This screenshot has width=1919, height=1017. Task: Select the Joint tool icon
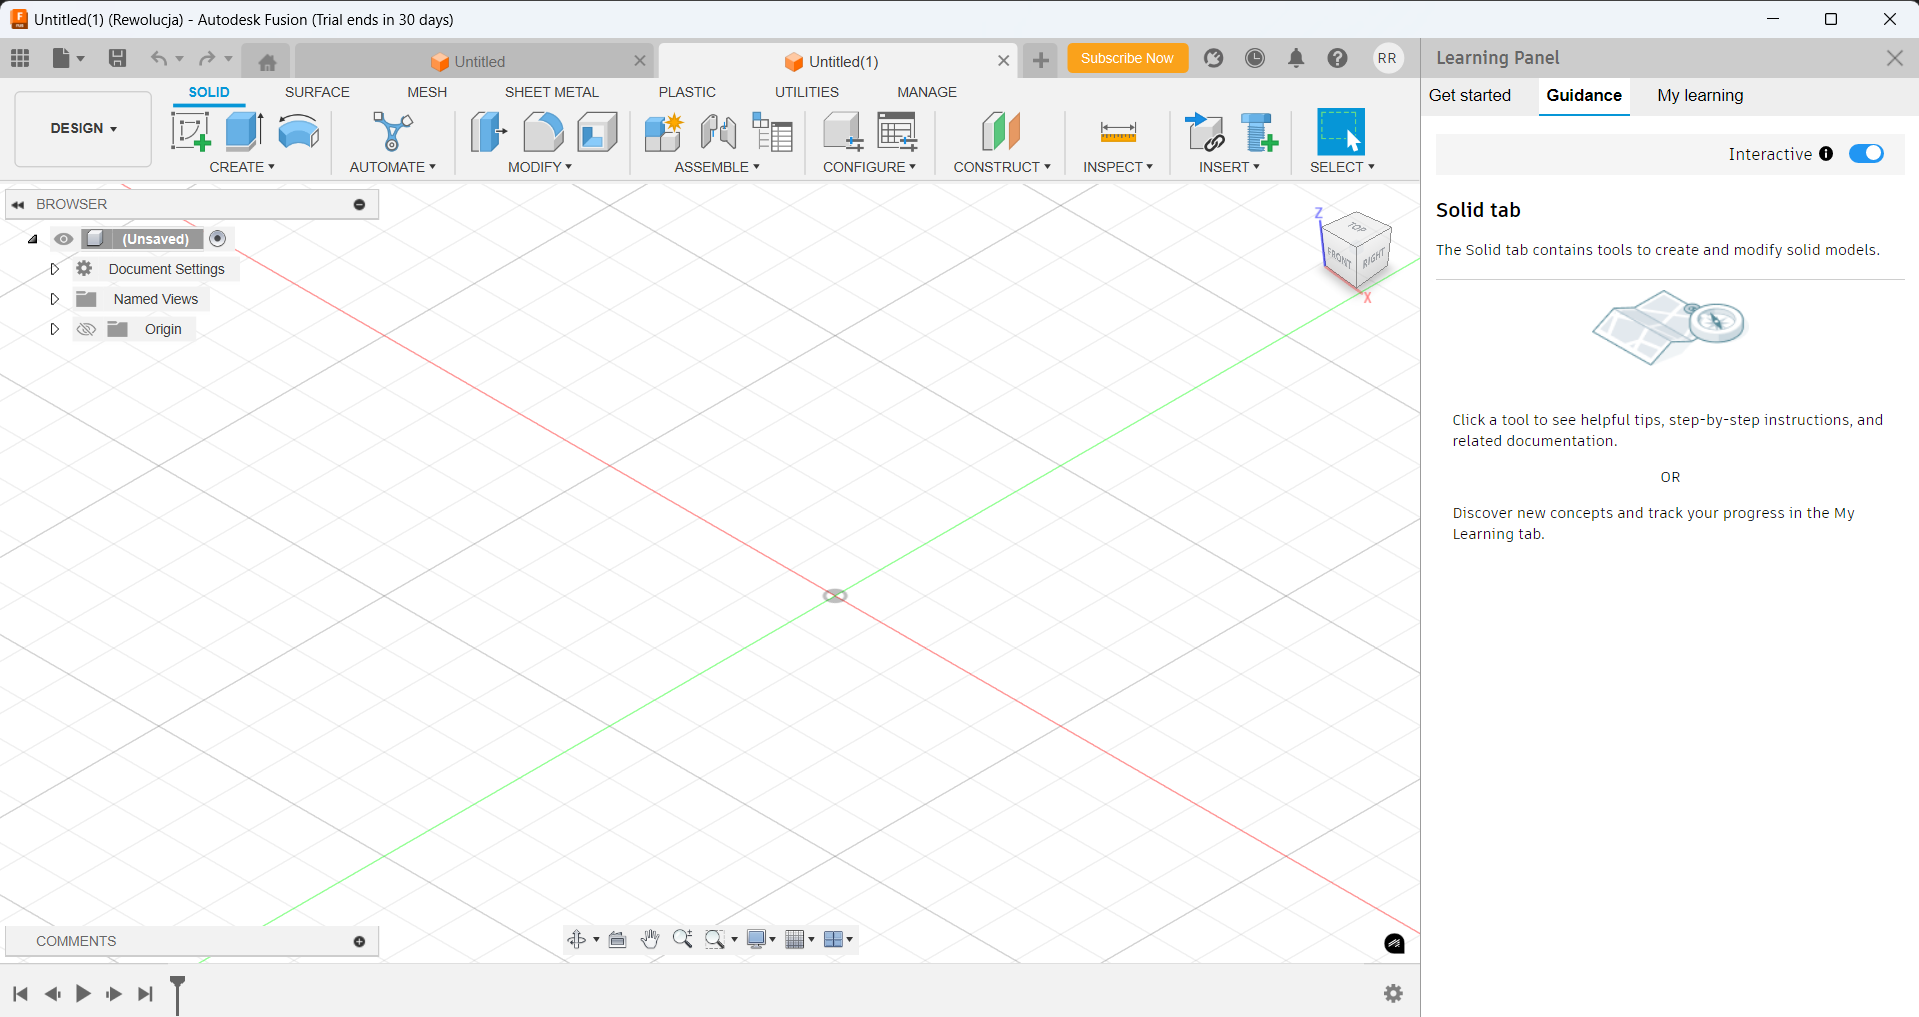click(x=718, y=132)
